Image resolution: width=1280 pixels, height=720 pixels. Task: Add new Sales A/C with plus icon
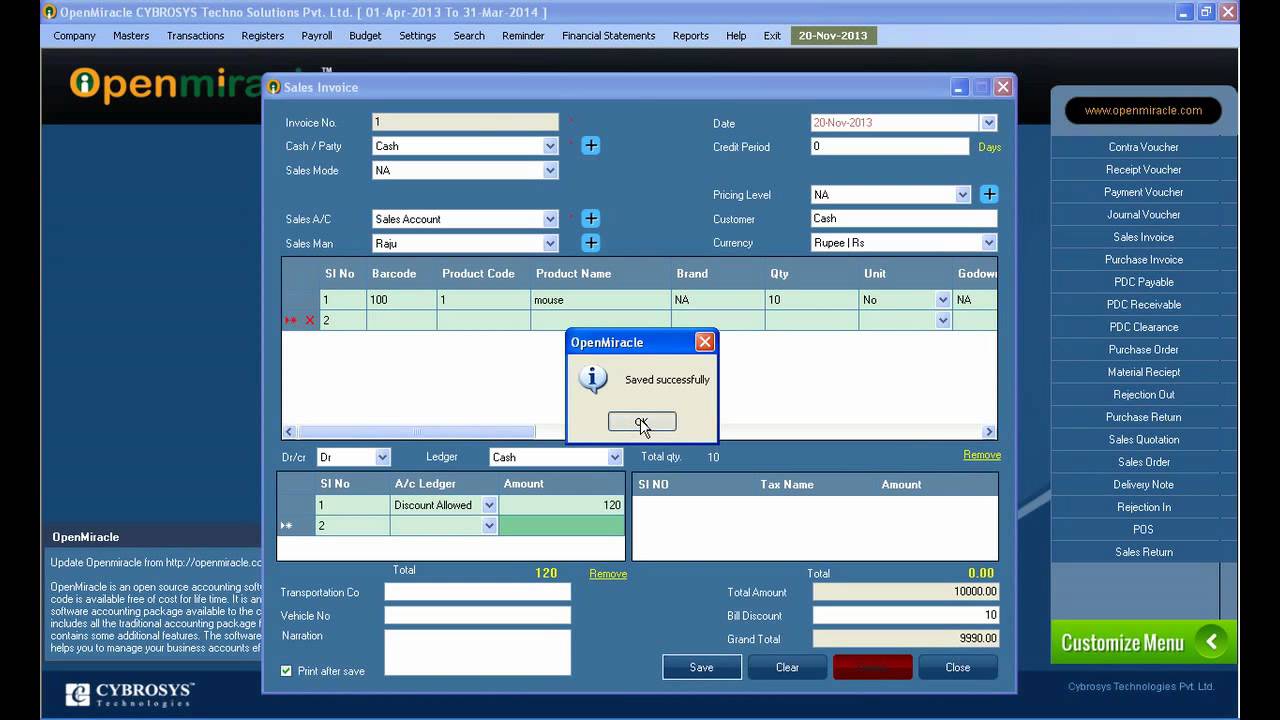point(591,219)
